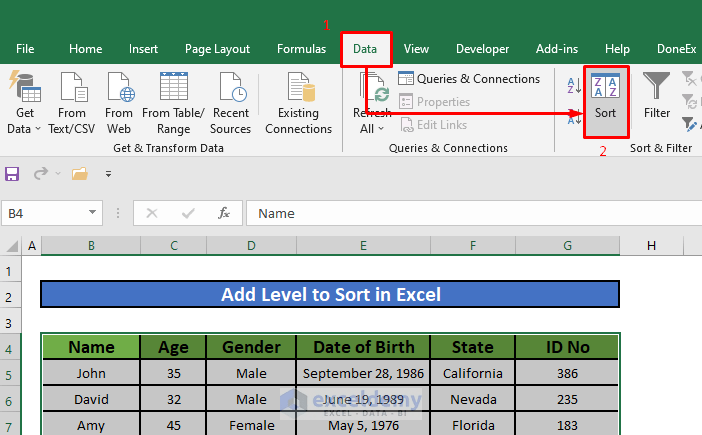The width and height of the screenshot is (702, 435).
Task: Click the cell with September 28, 1986
Action: [363, 373]
